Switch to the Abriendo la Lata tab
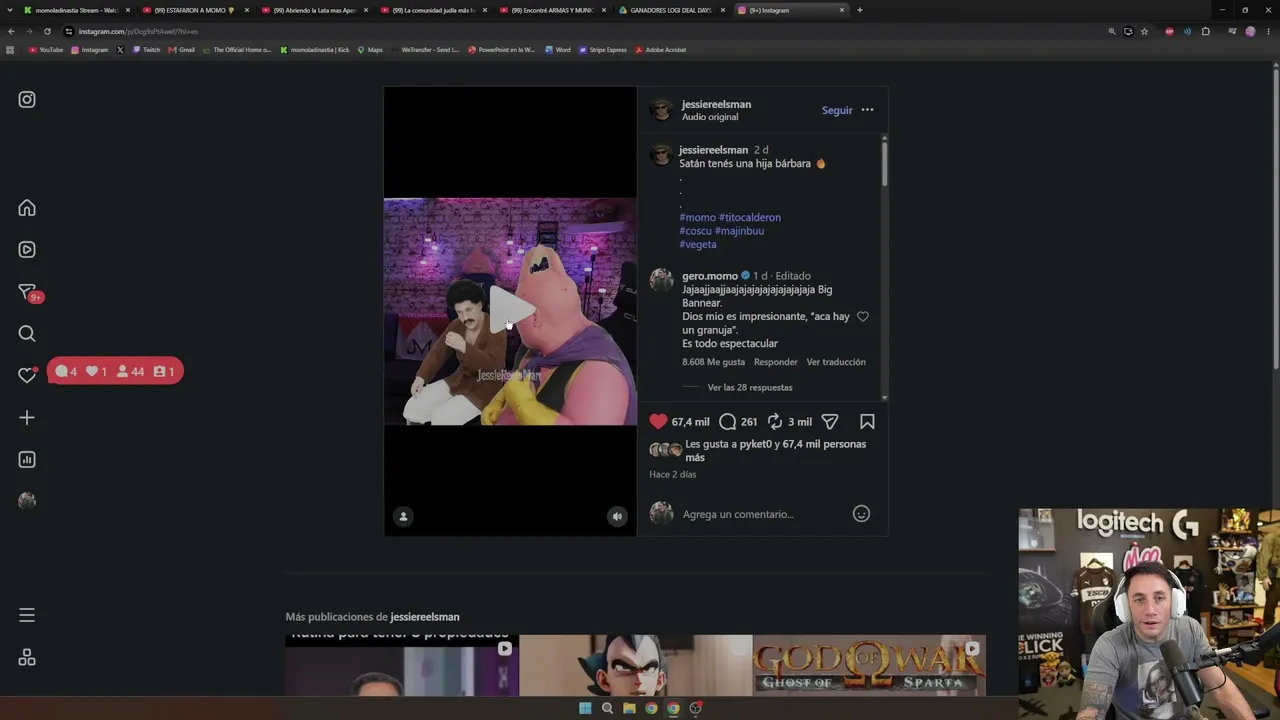The height and width of the screenshot is (720, 1280). [x=314, y=10]
